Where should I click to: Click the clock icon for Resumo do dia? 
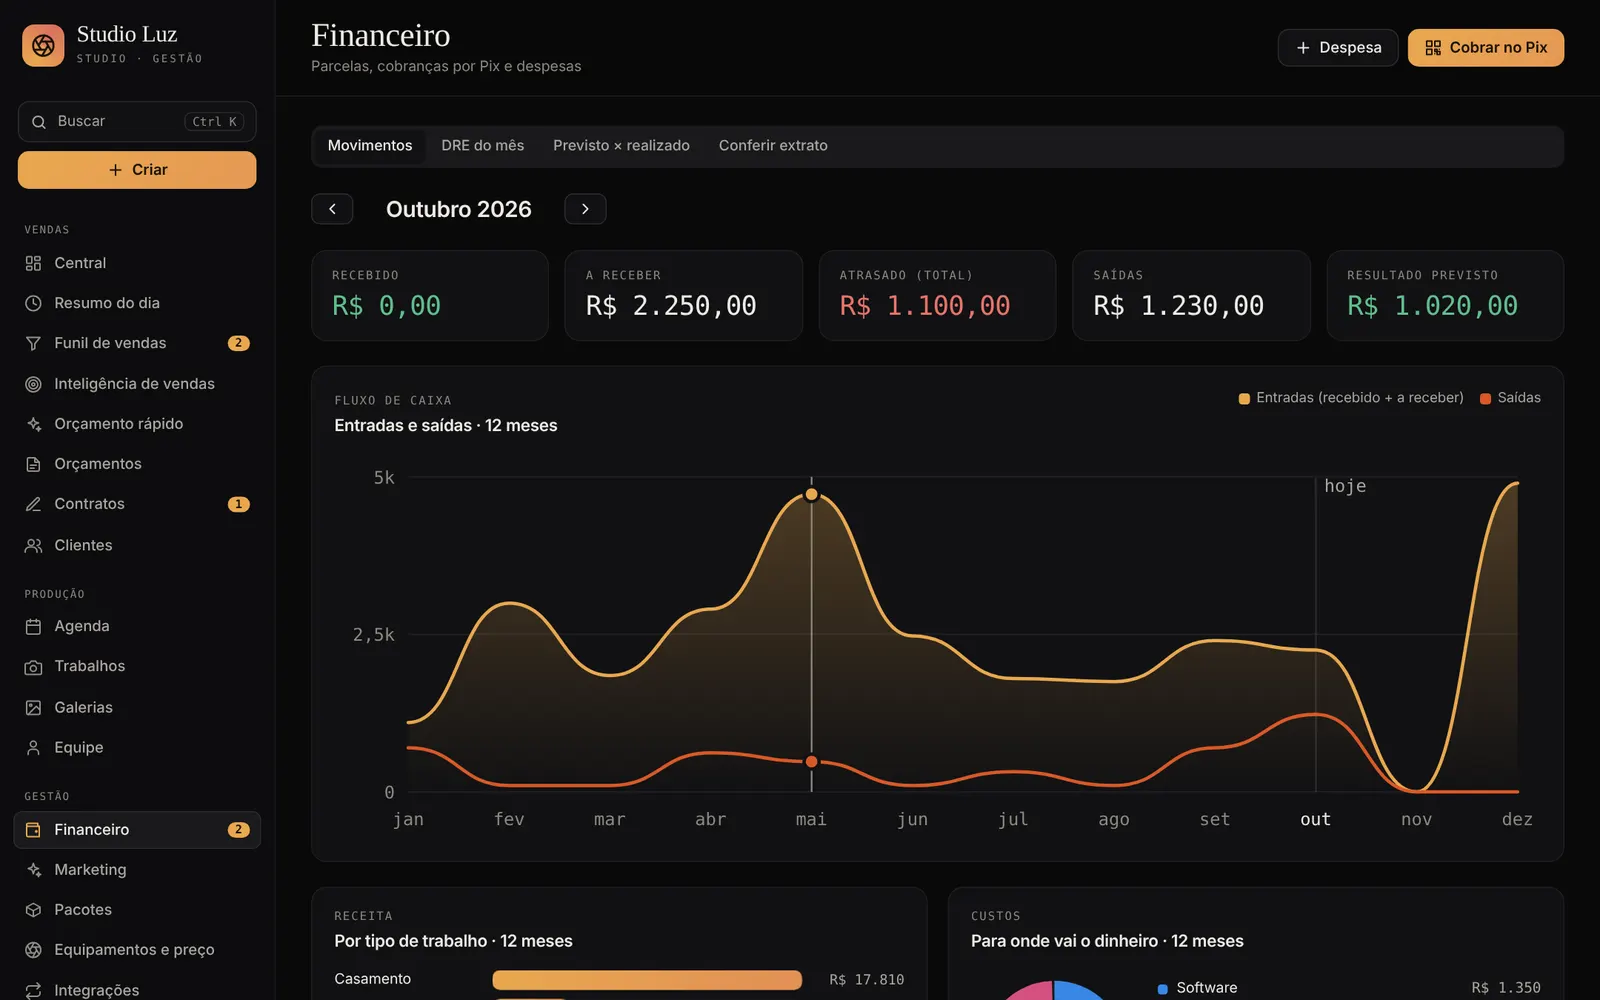click(33, 303)
